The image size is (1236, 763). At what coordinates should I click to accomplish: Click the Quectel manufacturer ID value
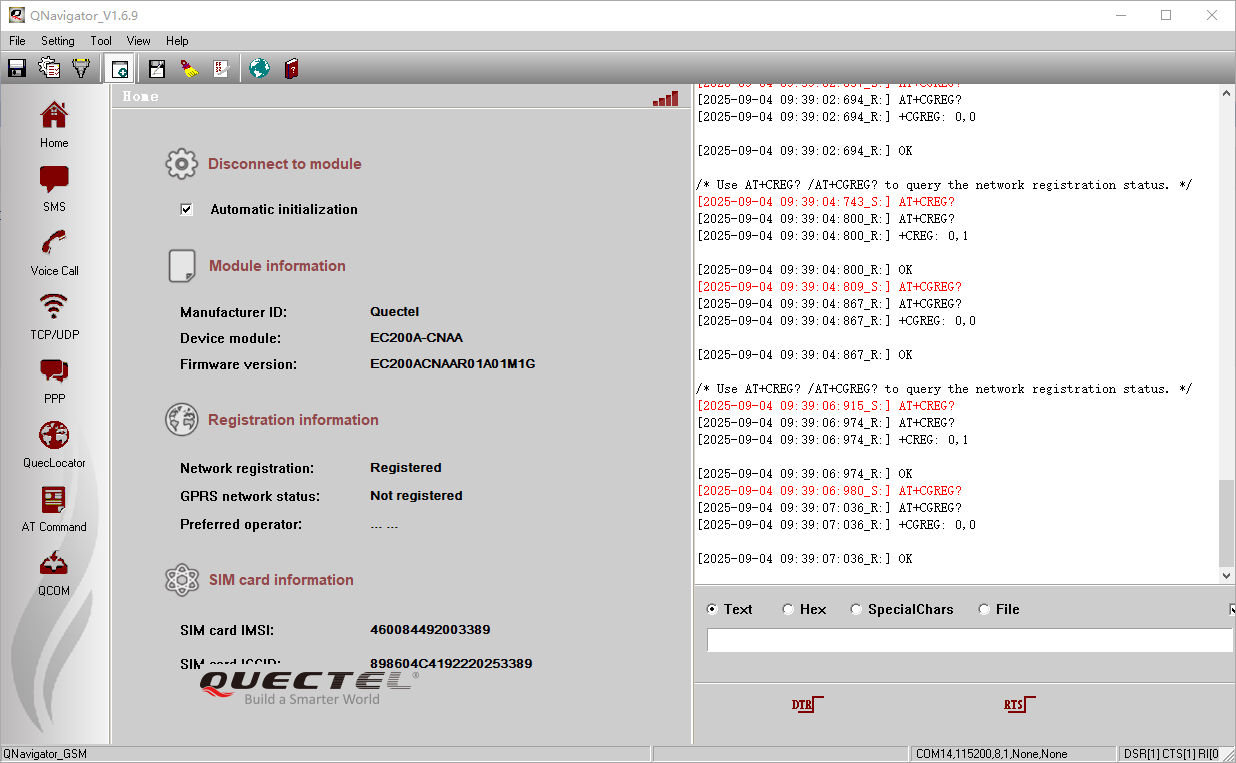[x=395, y=312]
